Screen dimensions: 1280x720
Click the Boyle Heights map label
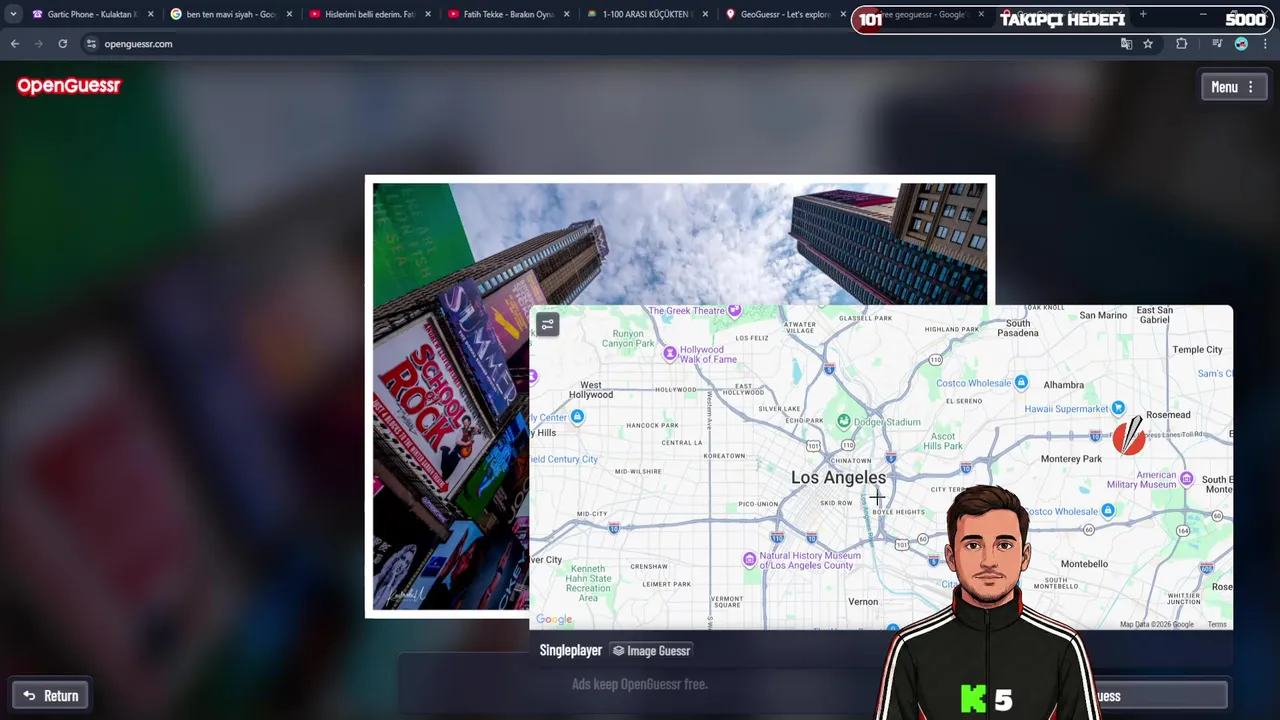(x=899, y=512)
